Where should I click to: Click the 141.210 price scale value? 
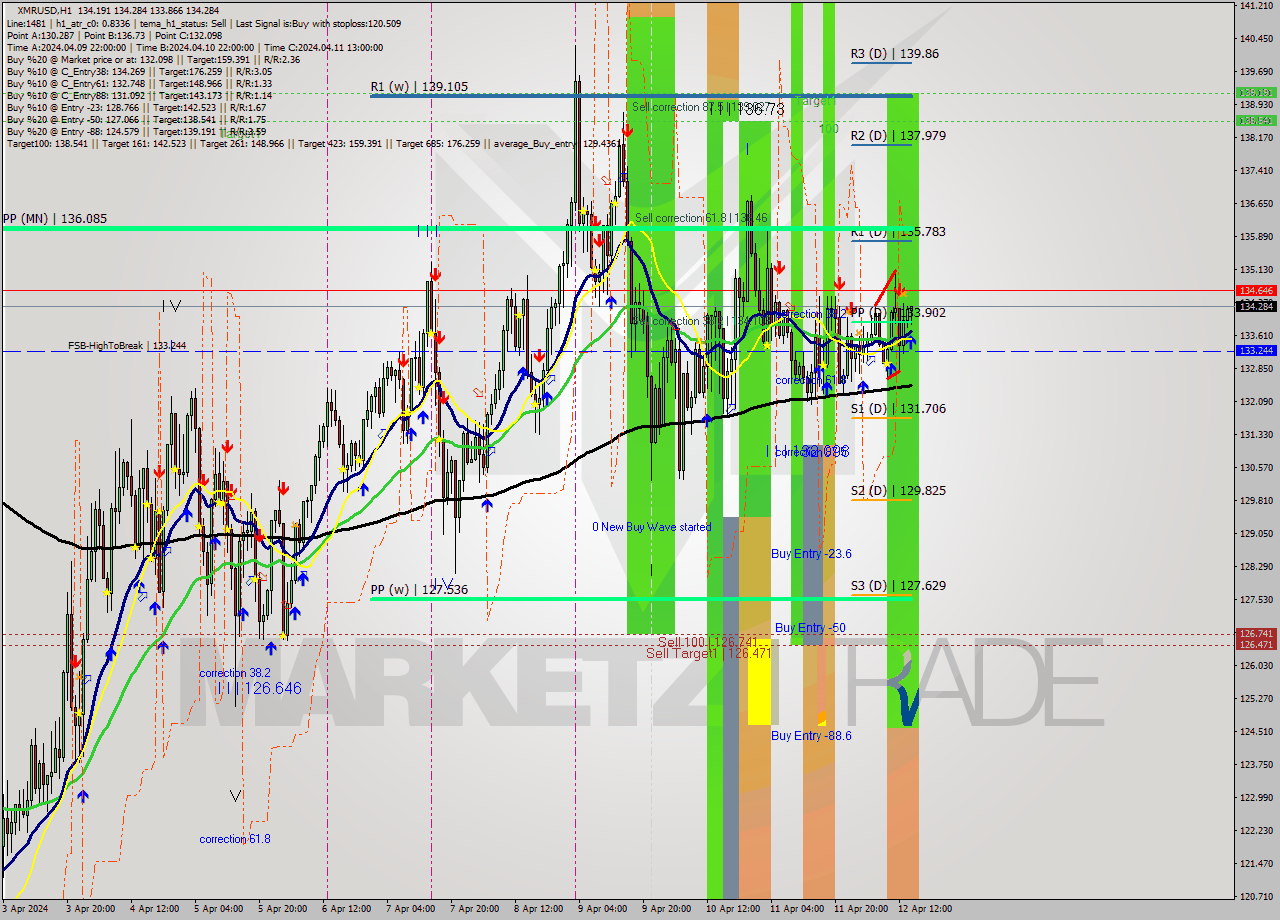point(1255,6)
